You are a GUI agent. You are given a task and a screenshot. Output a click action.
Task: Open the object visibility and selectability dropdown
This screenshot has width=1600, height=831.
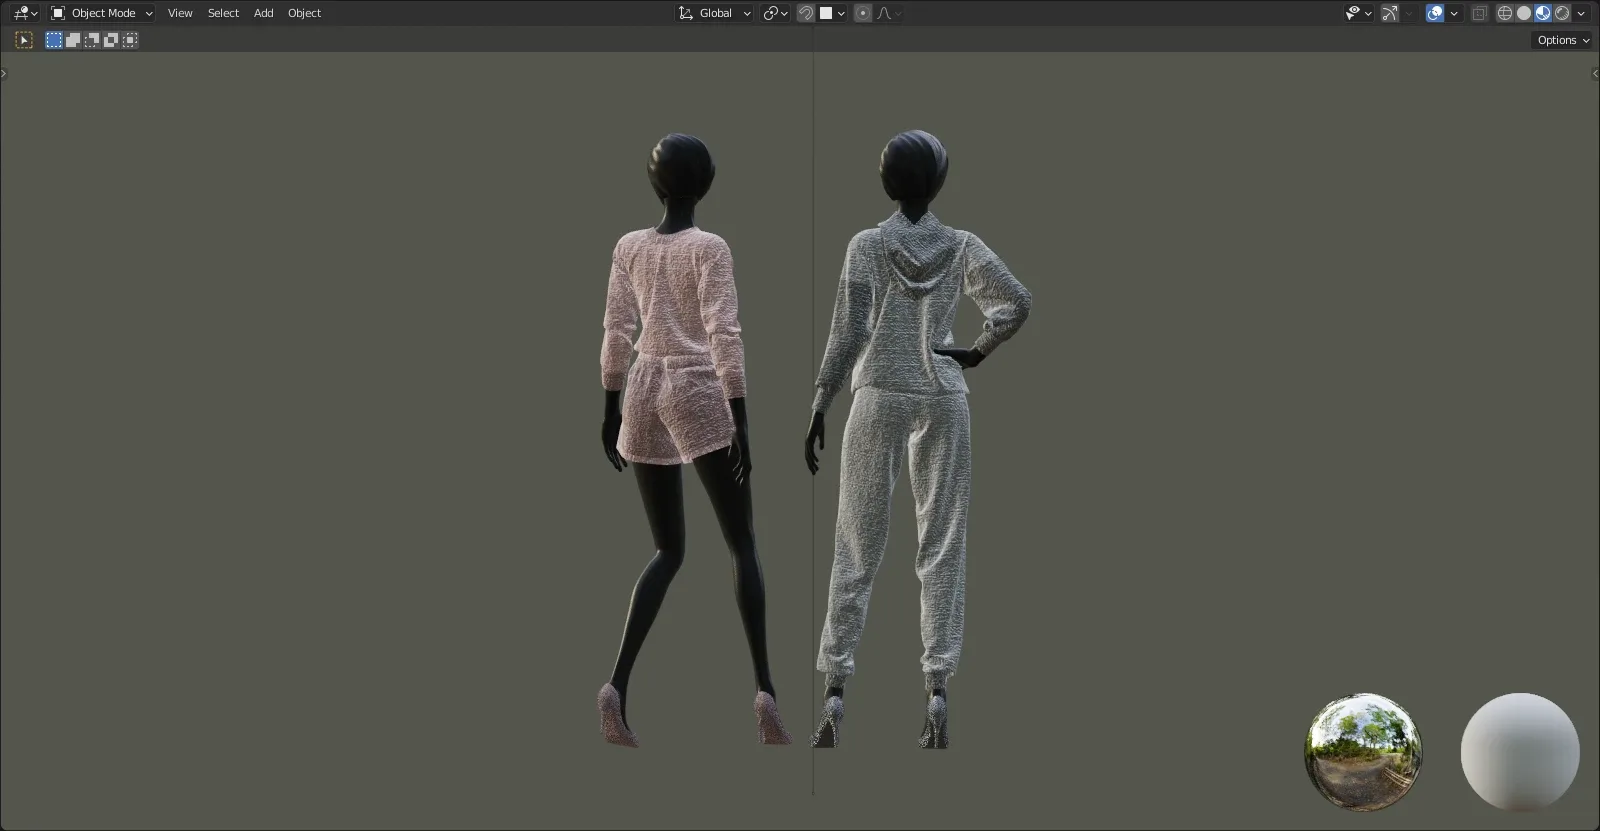[x=1358, y=13]
